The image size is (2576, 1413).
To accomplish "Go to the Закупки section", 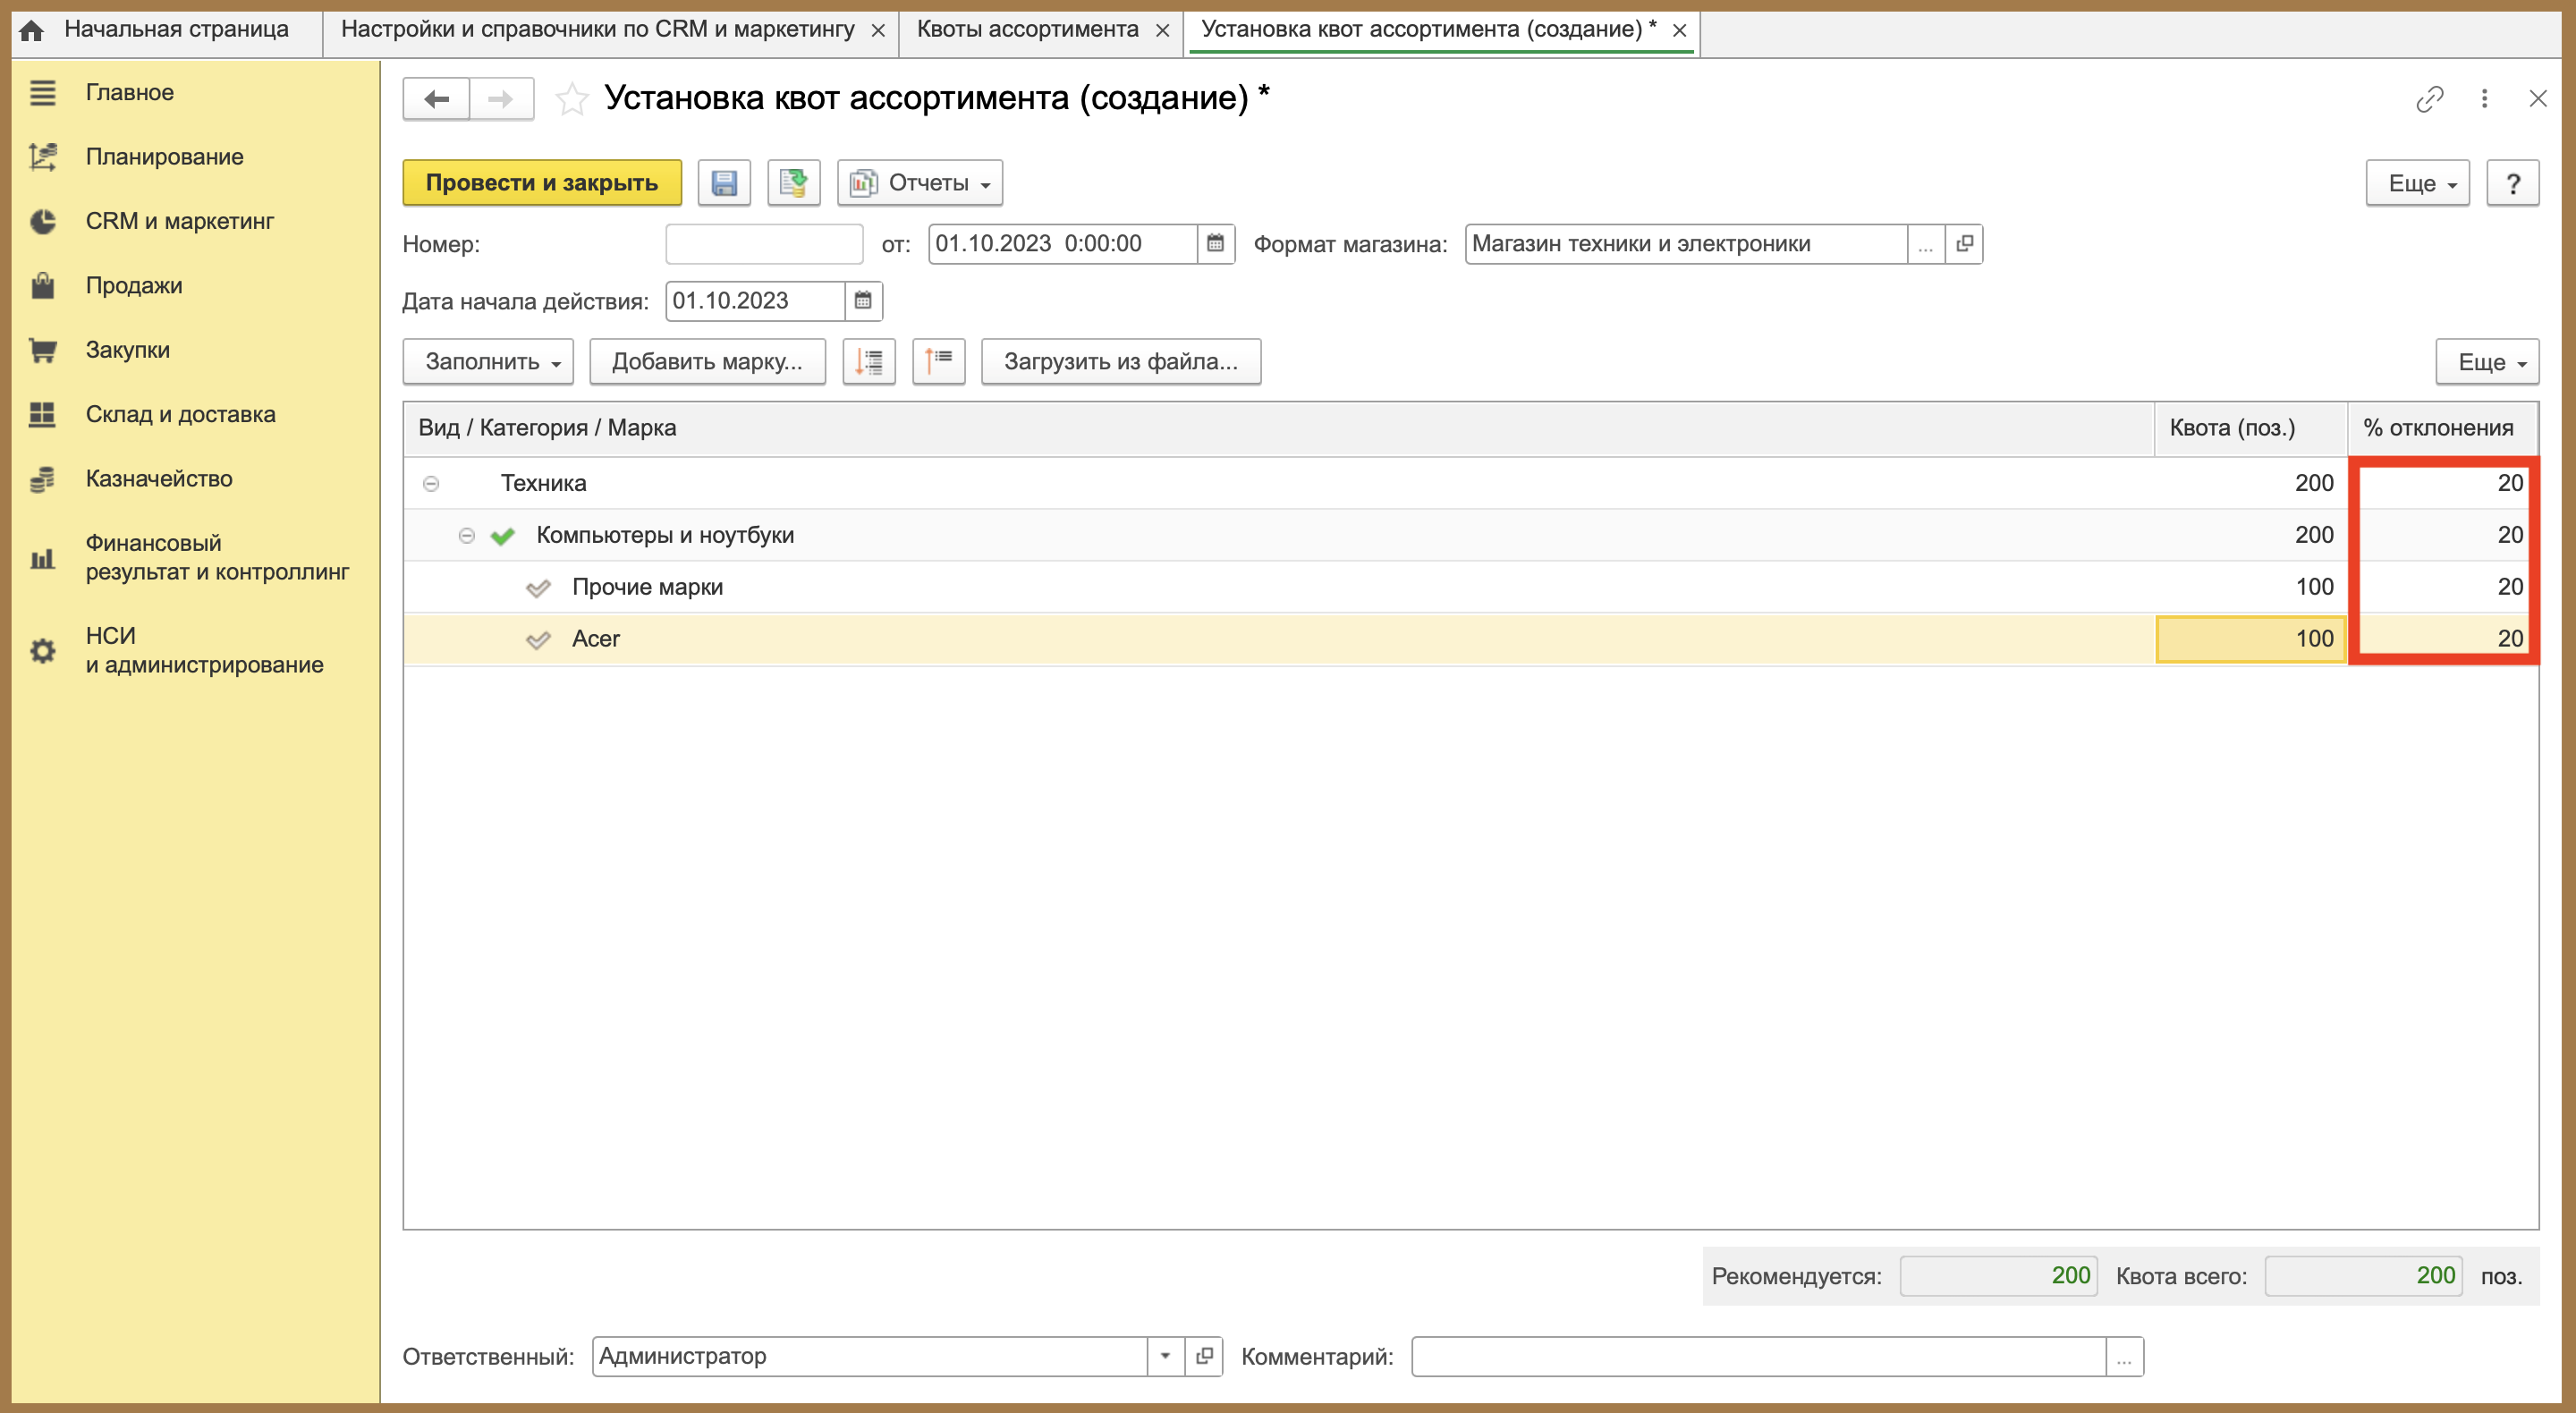I will 128,350.
